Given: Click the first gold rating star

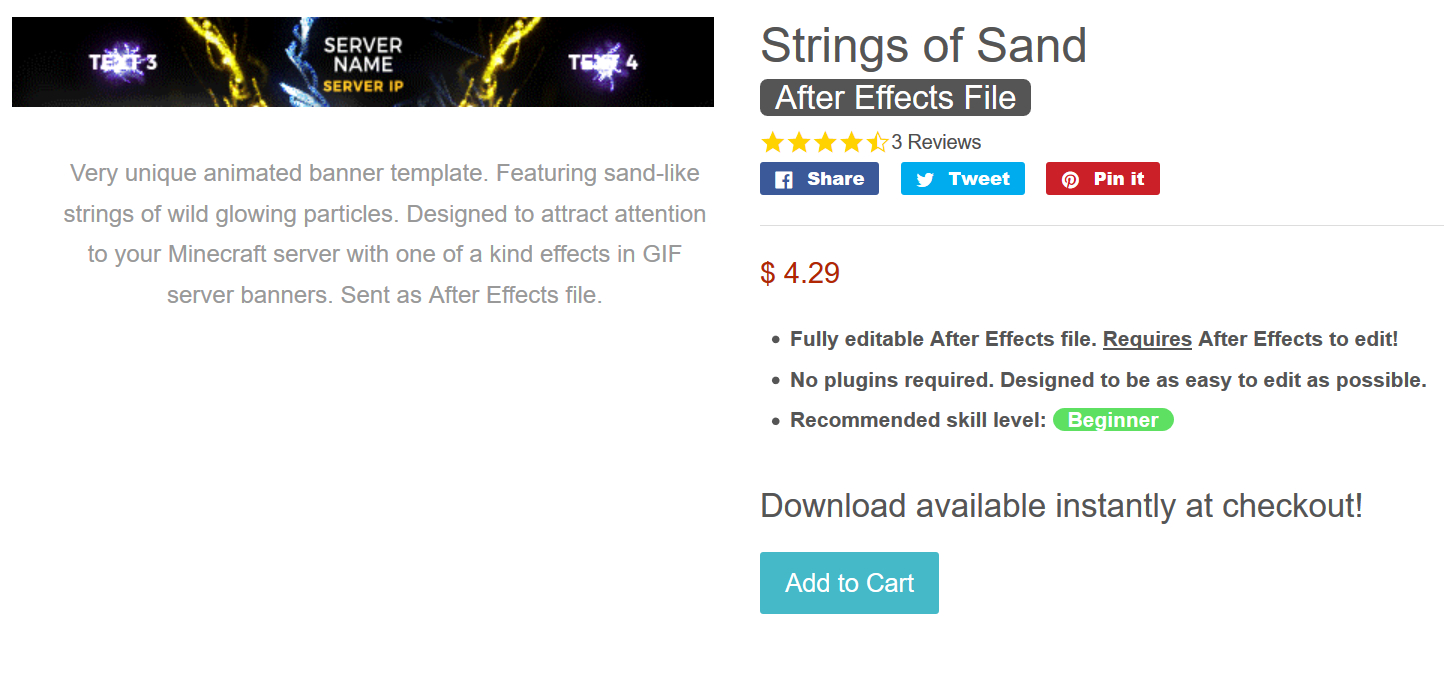Looking at the screenshot, I should [772, 142].
